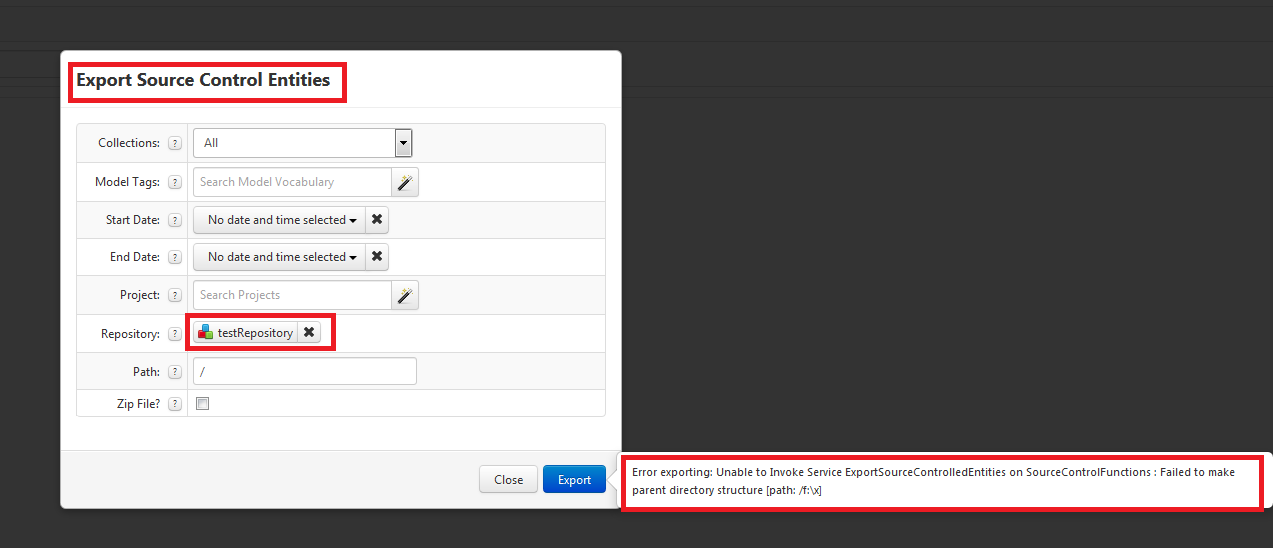Viewport: 1273px width, 548px height.
Task: Focus the Search Model Vocabulary field
Action: click(292, 182)
